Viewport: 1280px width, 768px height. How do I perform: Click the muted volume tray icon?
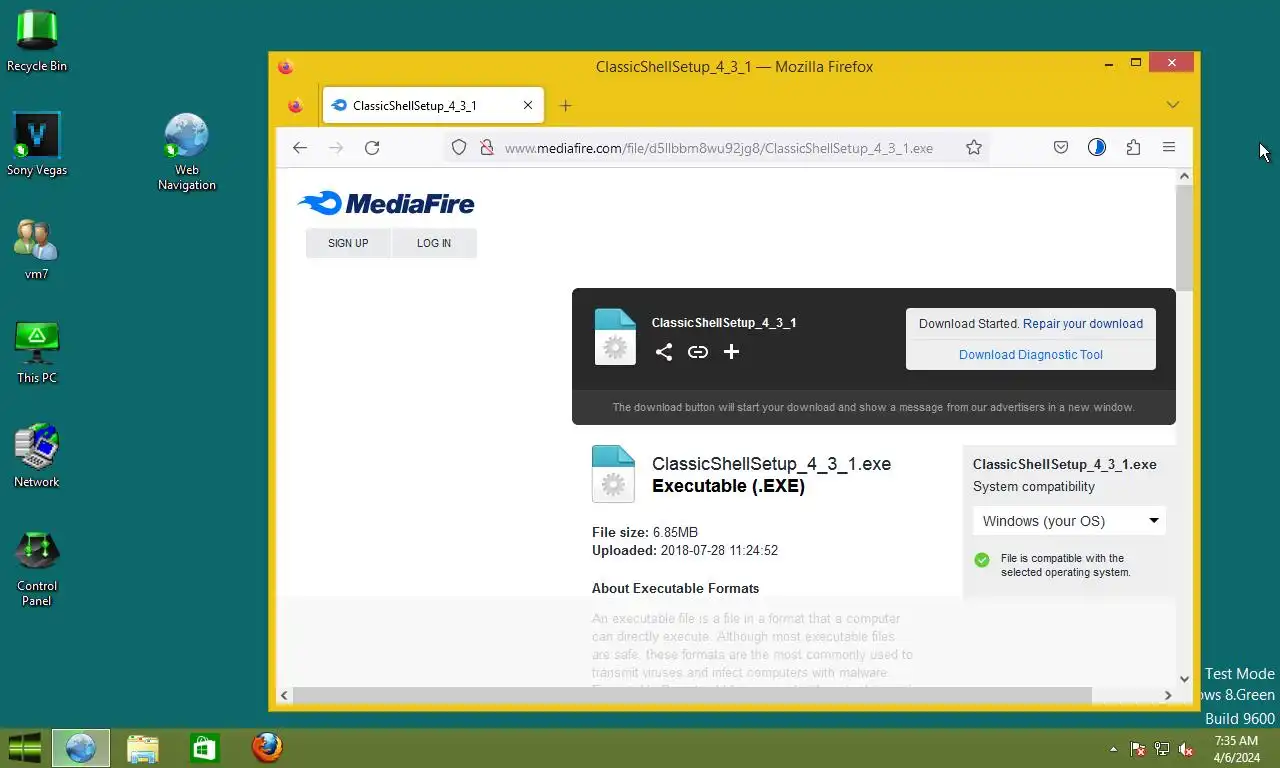(1186, 749)
